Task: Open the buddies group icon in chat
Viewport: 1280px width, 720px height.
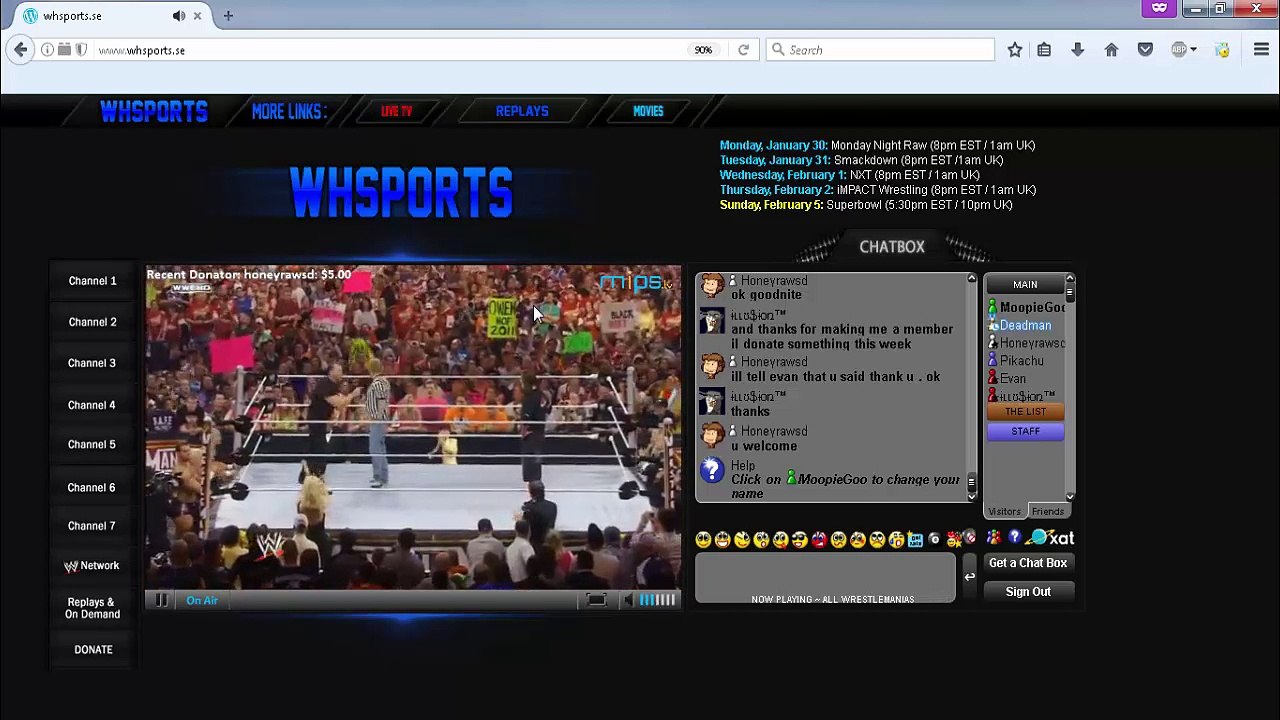Action: [994, 538]
